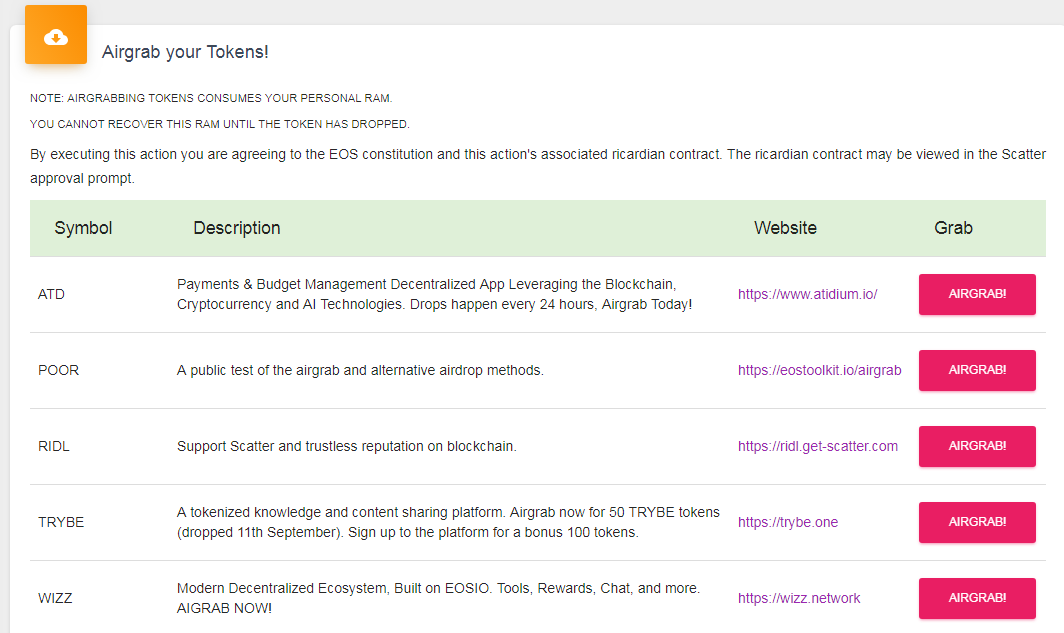The image size is (1064, 633).
Task: Click the 'Airgrab your Tokens!' heading
Action: pyautogui.click(x=185, y=52)
